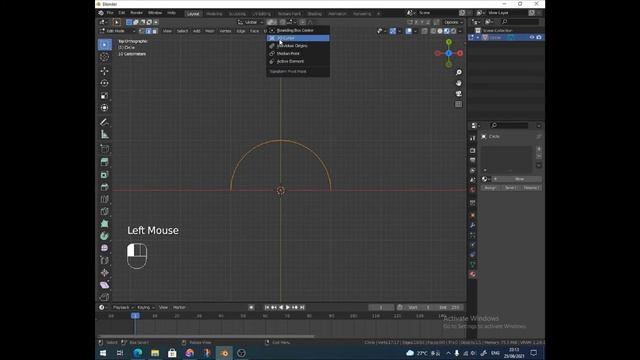Viewport: 640px width, 360px height.
Task: Open the overlays dropdown arrow
Action: (x=415, y=31)
